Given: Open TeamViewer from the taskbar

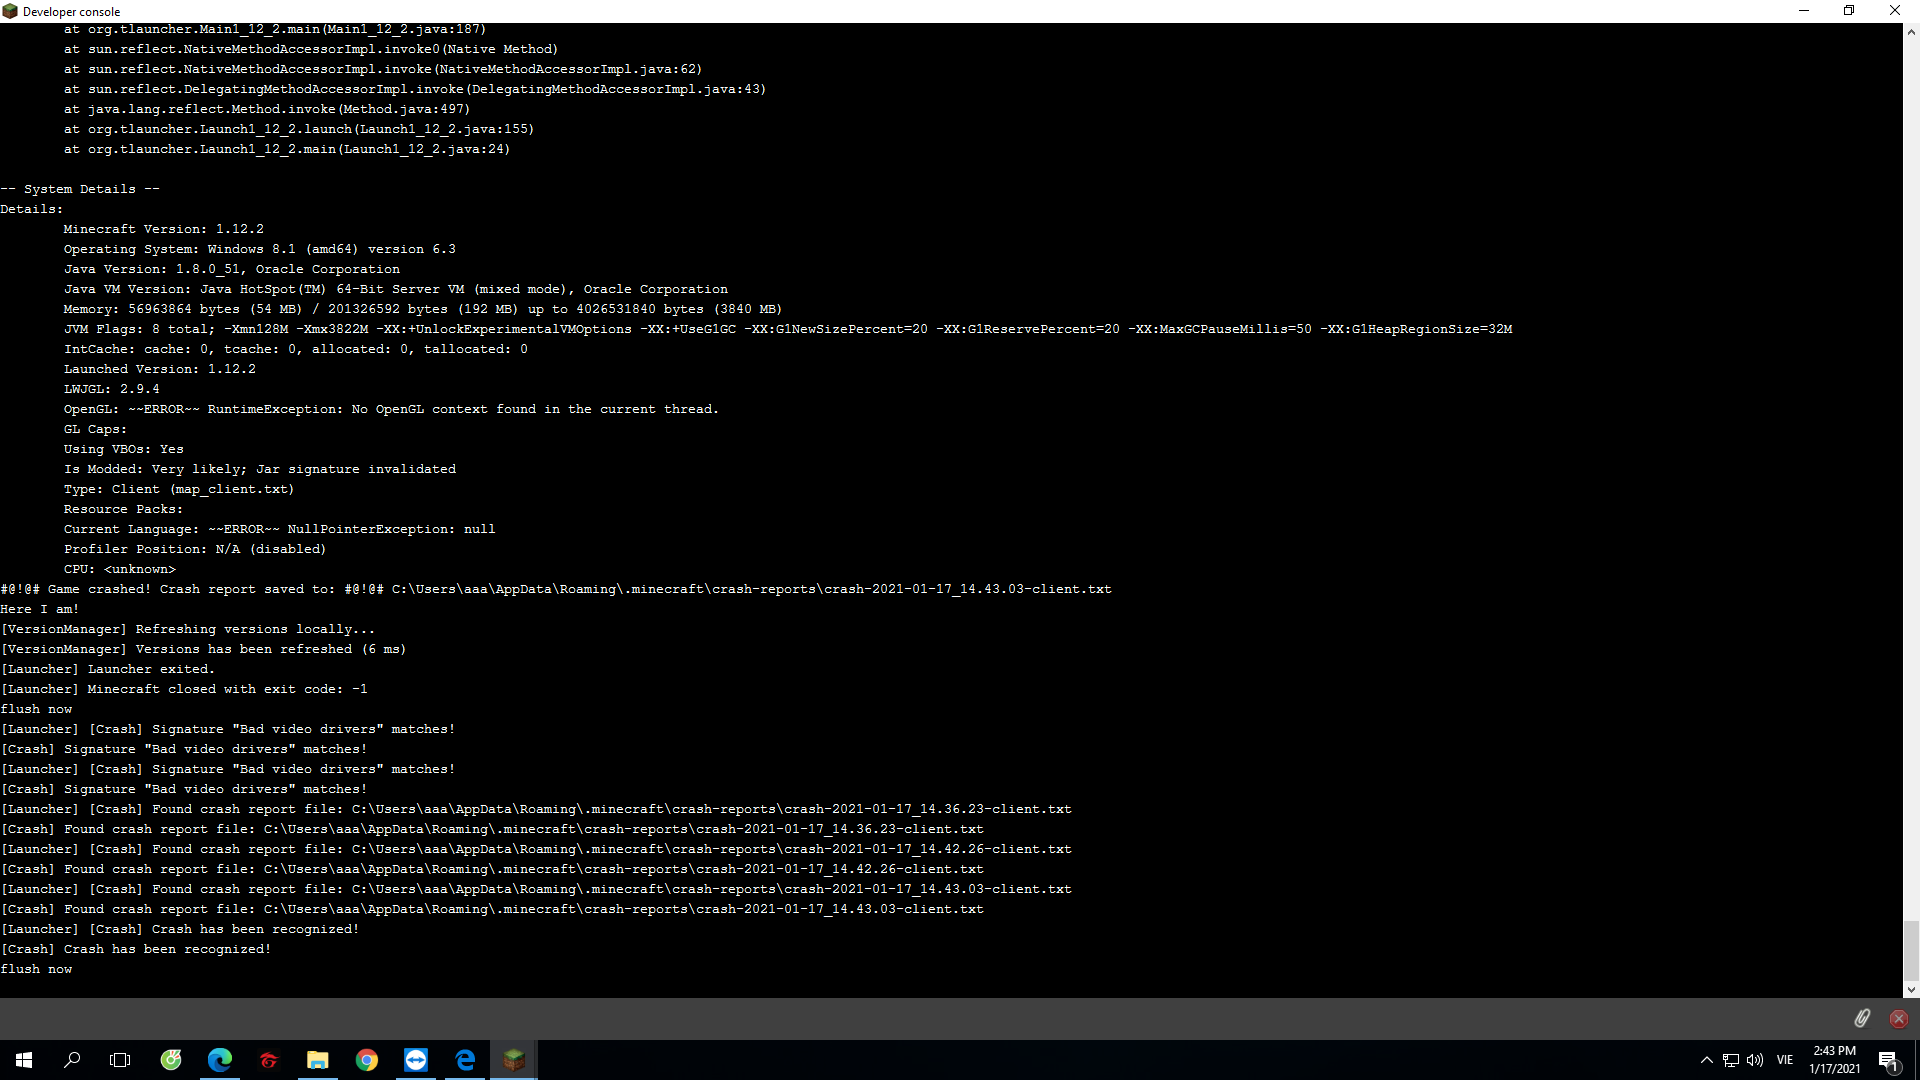Looking at the screenshot, I should tap(416, 1060).
